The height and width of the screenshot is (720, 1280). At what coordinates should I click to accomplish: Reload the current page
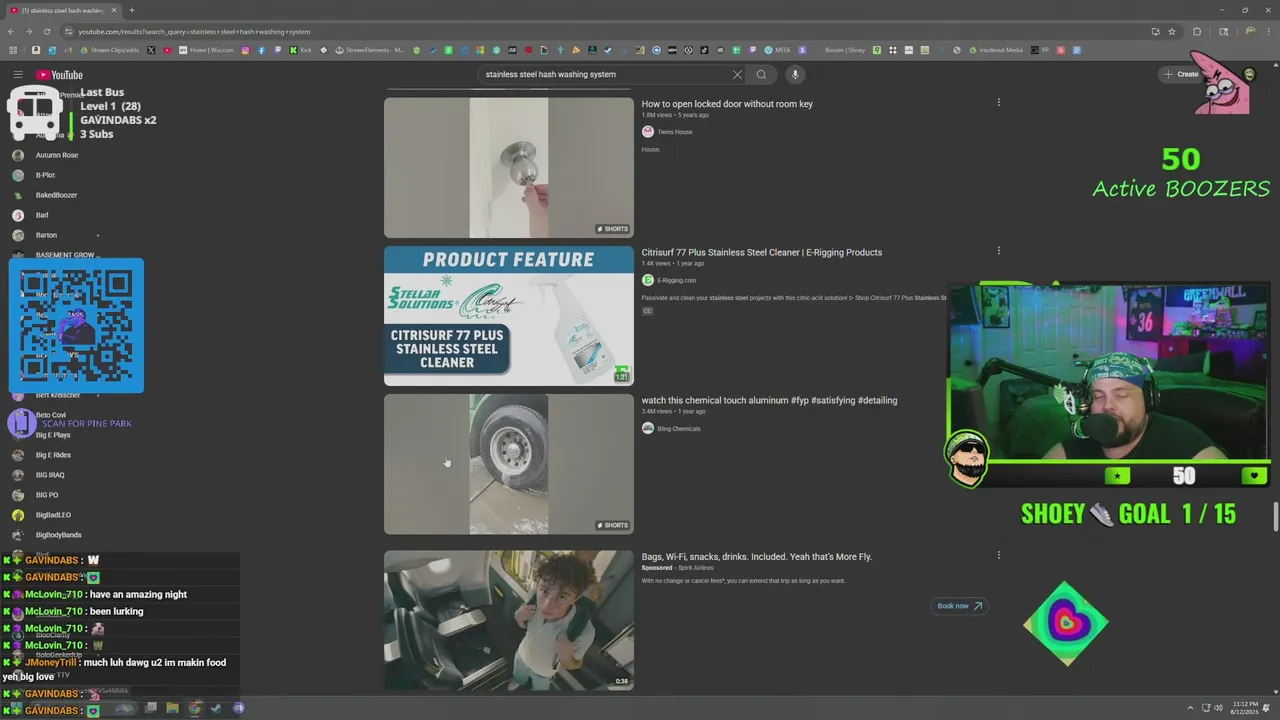45,31
